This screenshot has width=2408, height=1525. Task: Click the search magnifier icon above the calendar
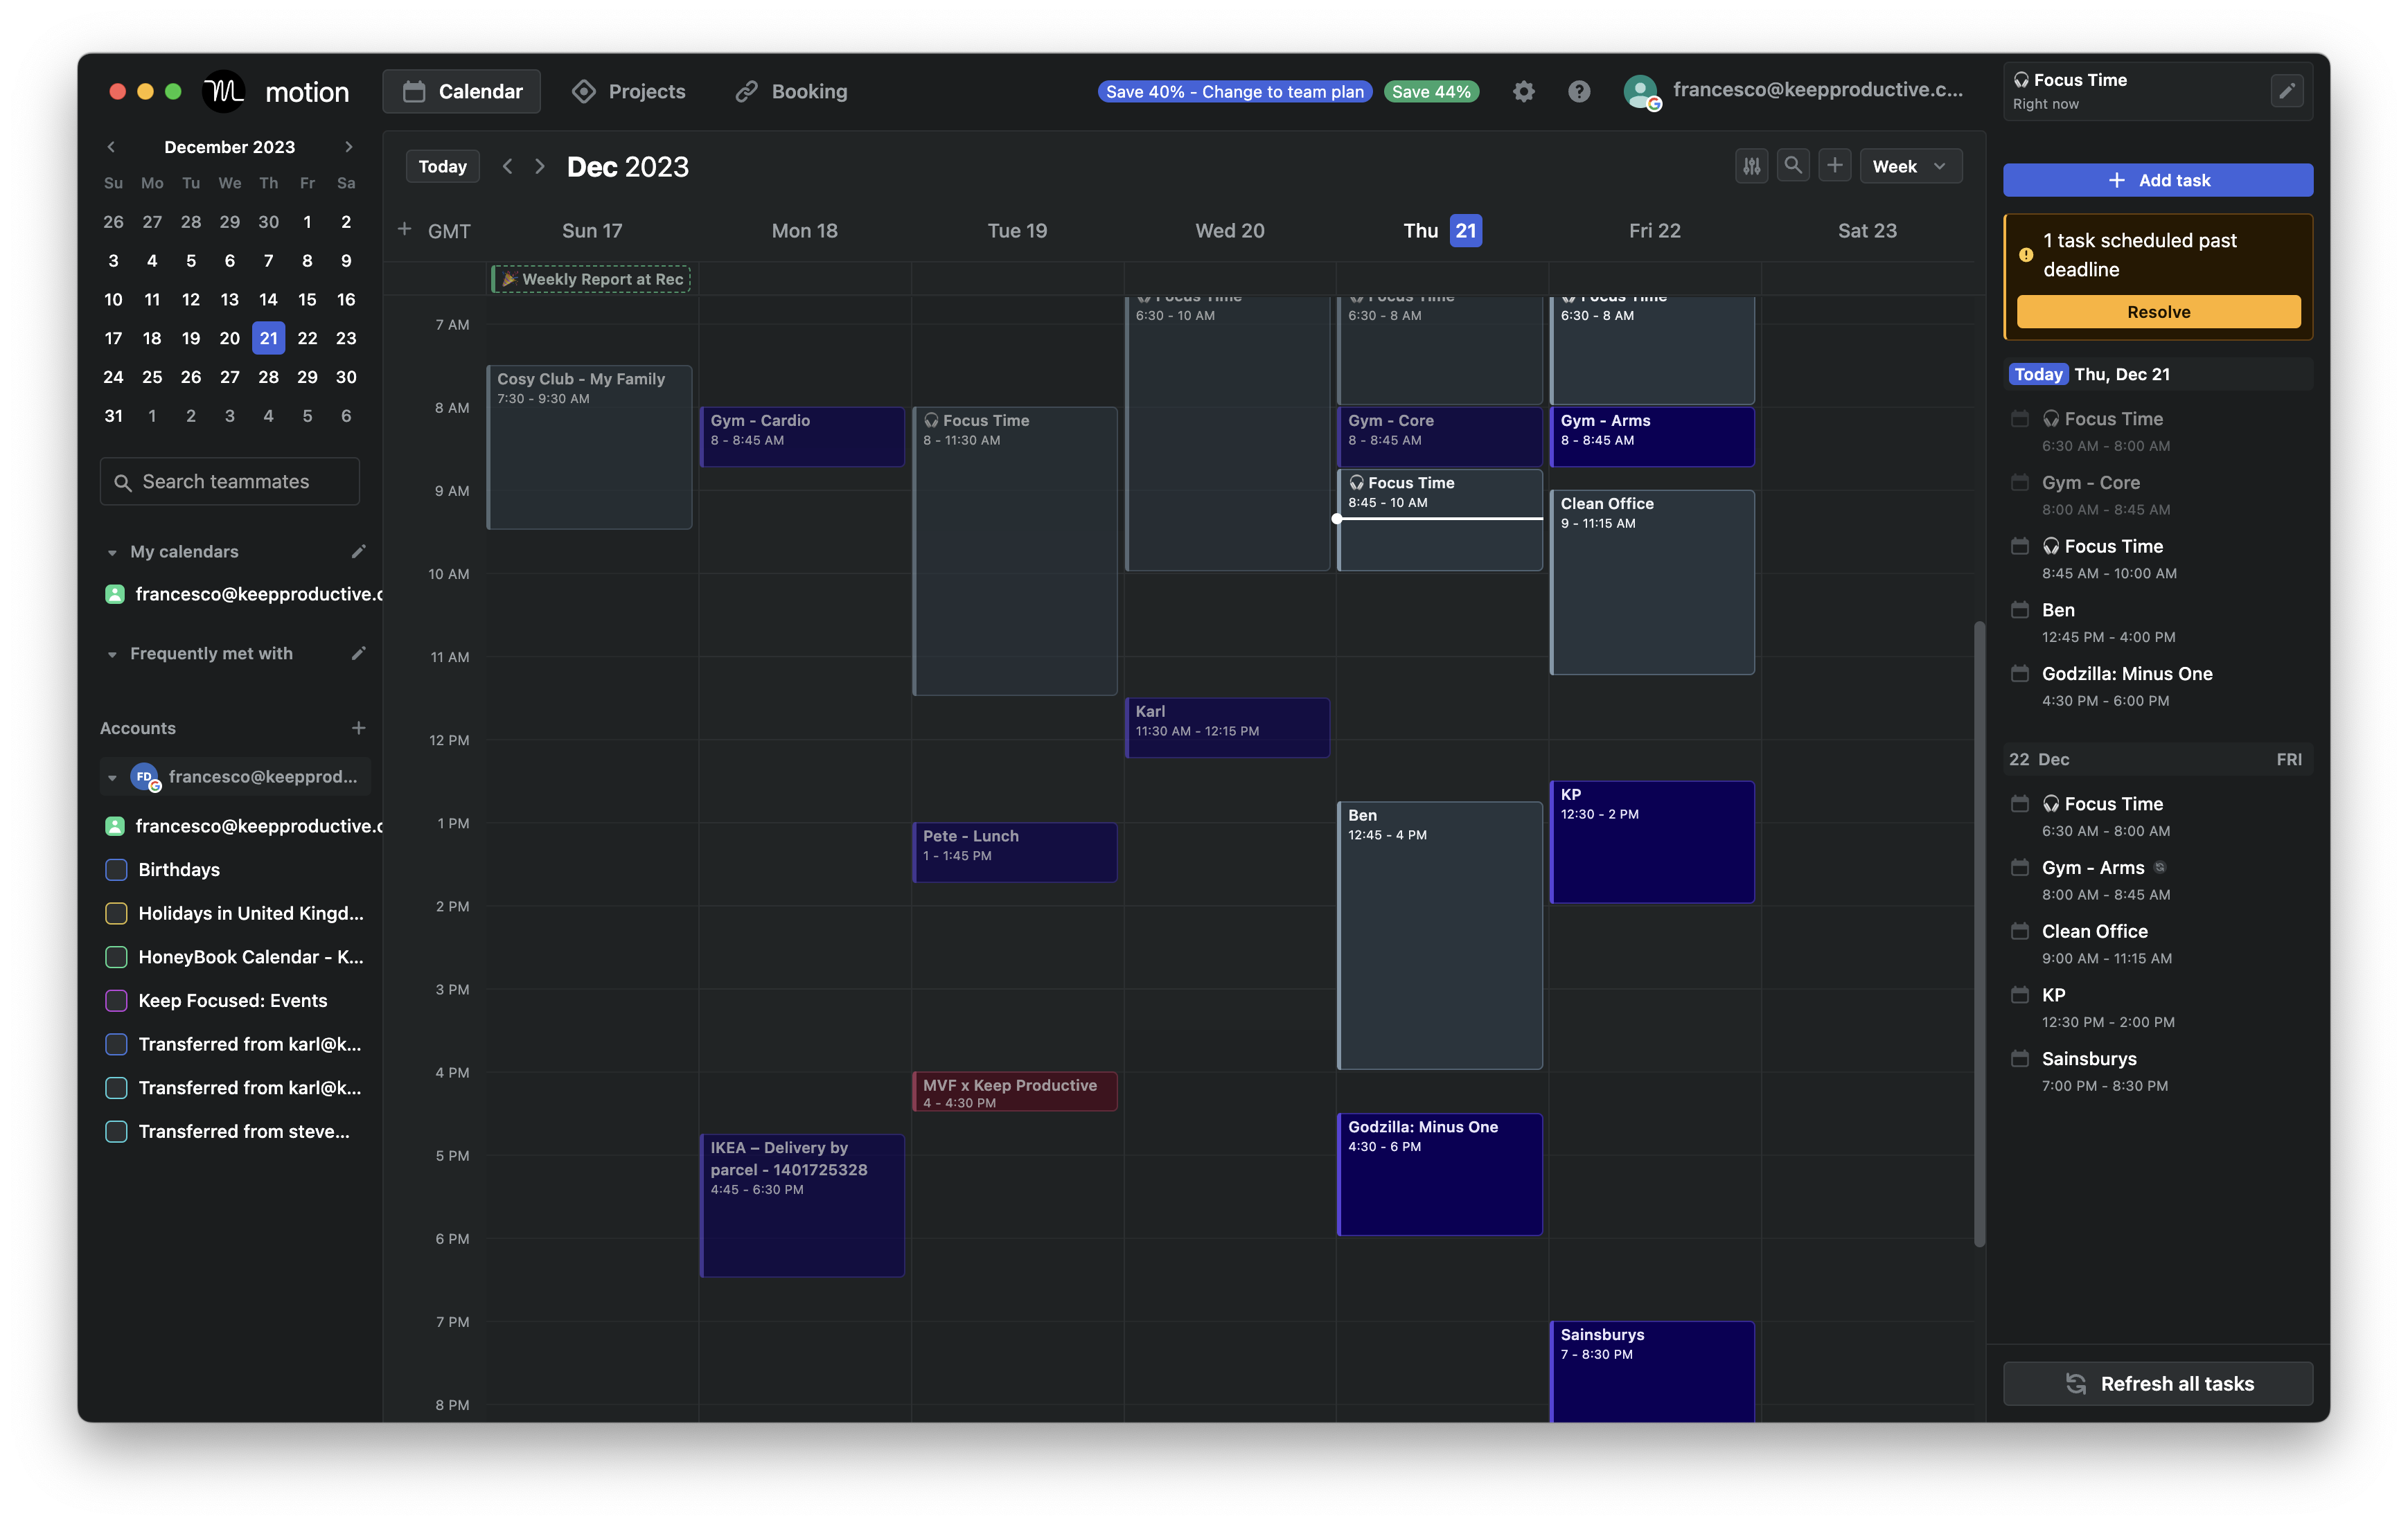(1793, 165)
